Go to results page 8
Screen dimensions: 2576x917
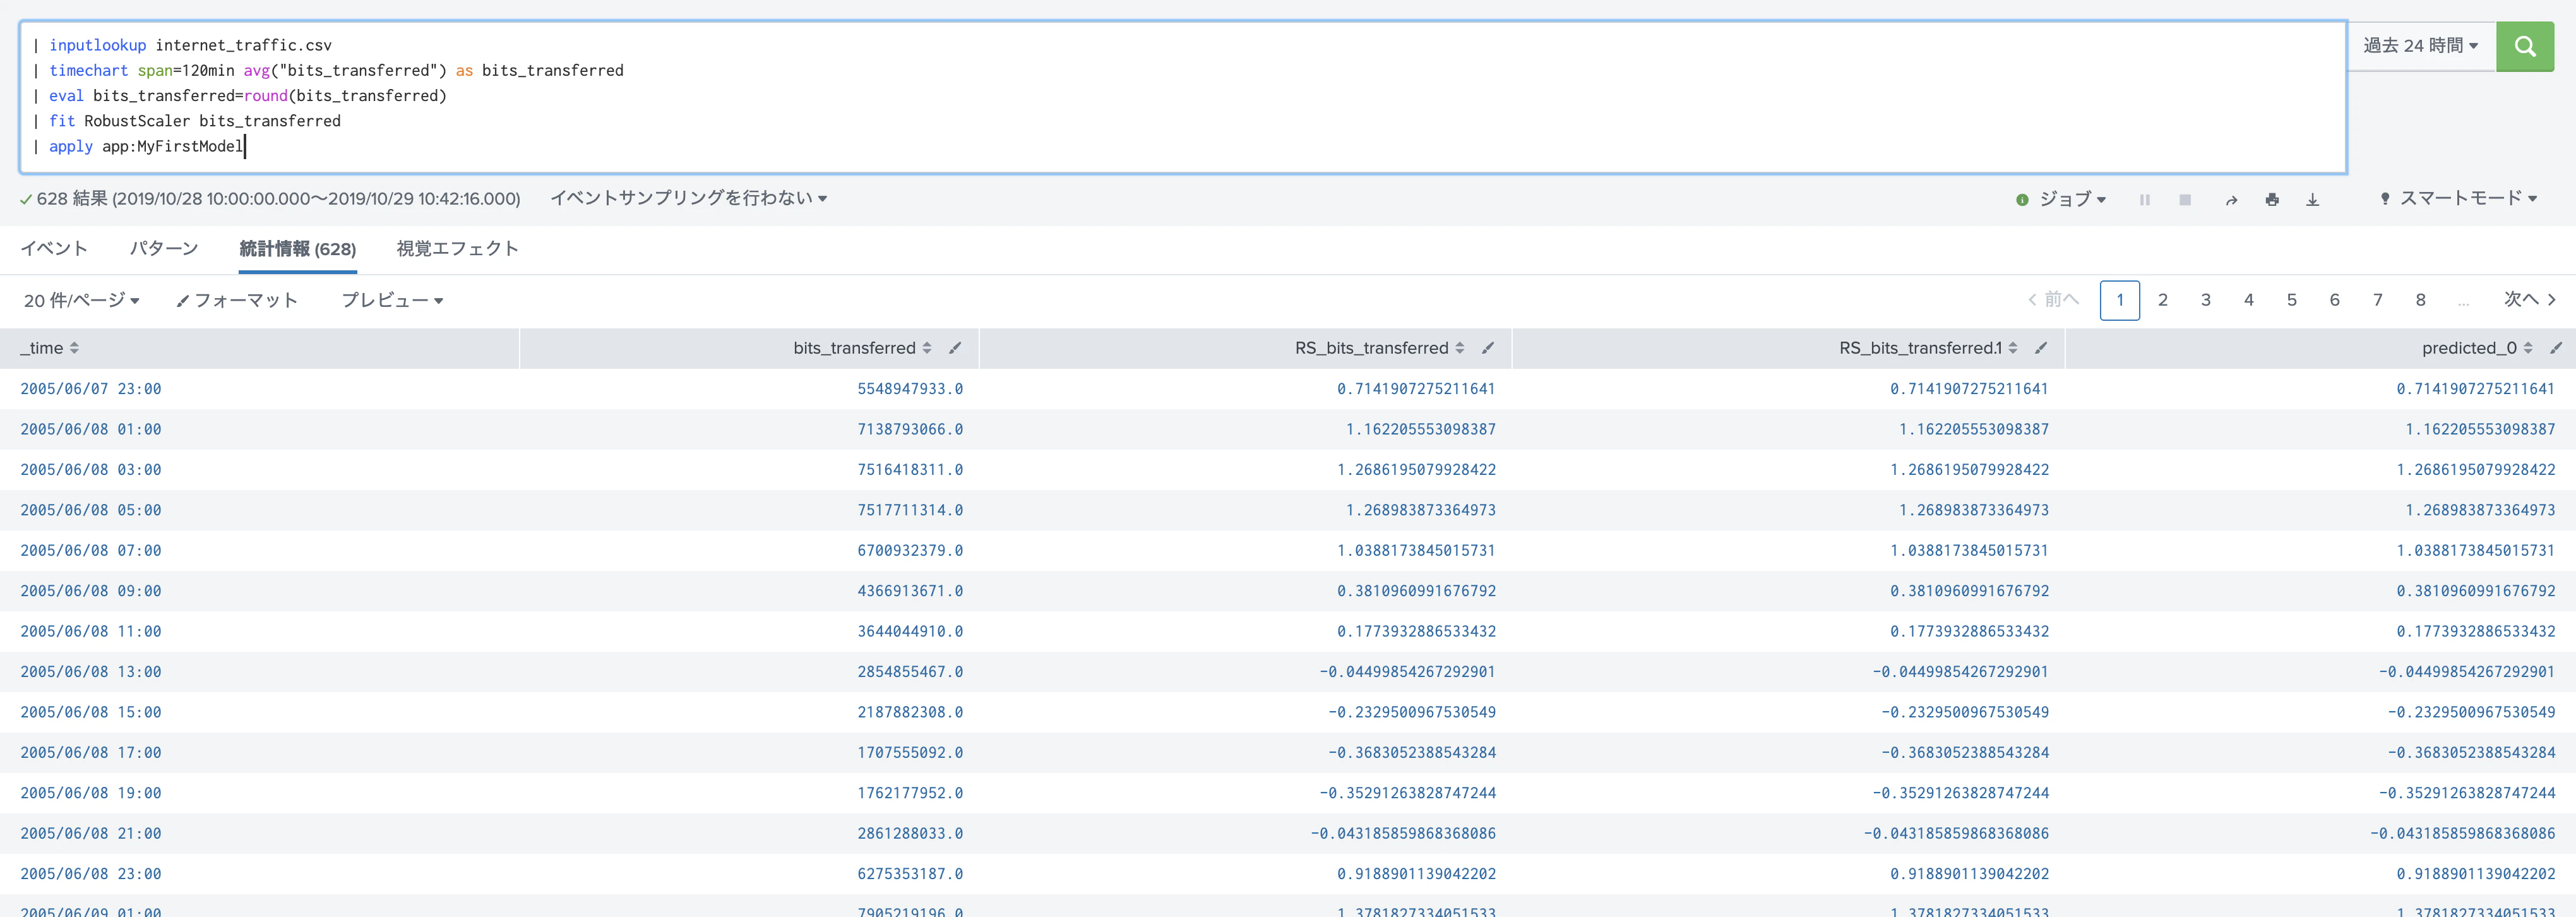2421,300
